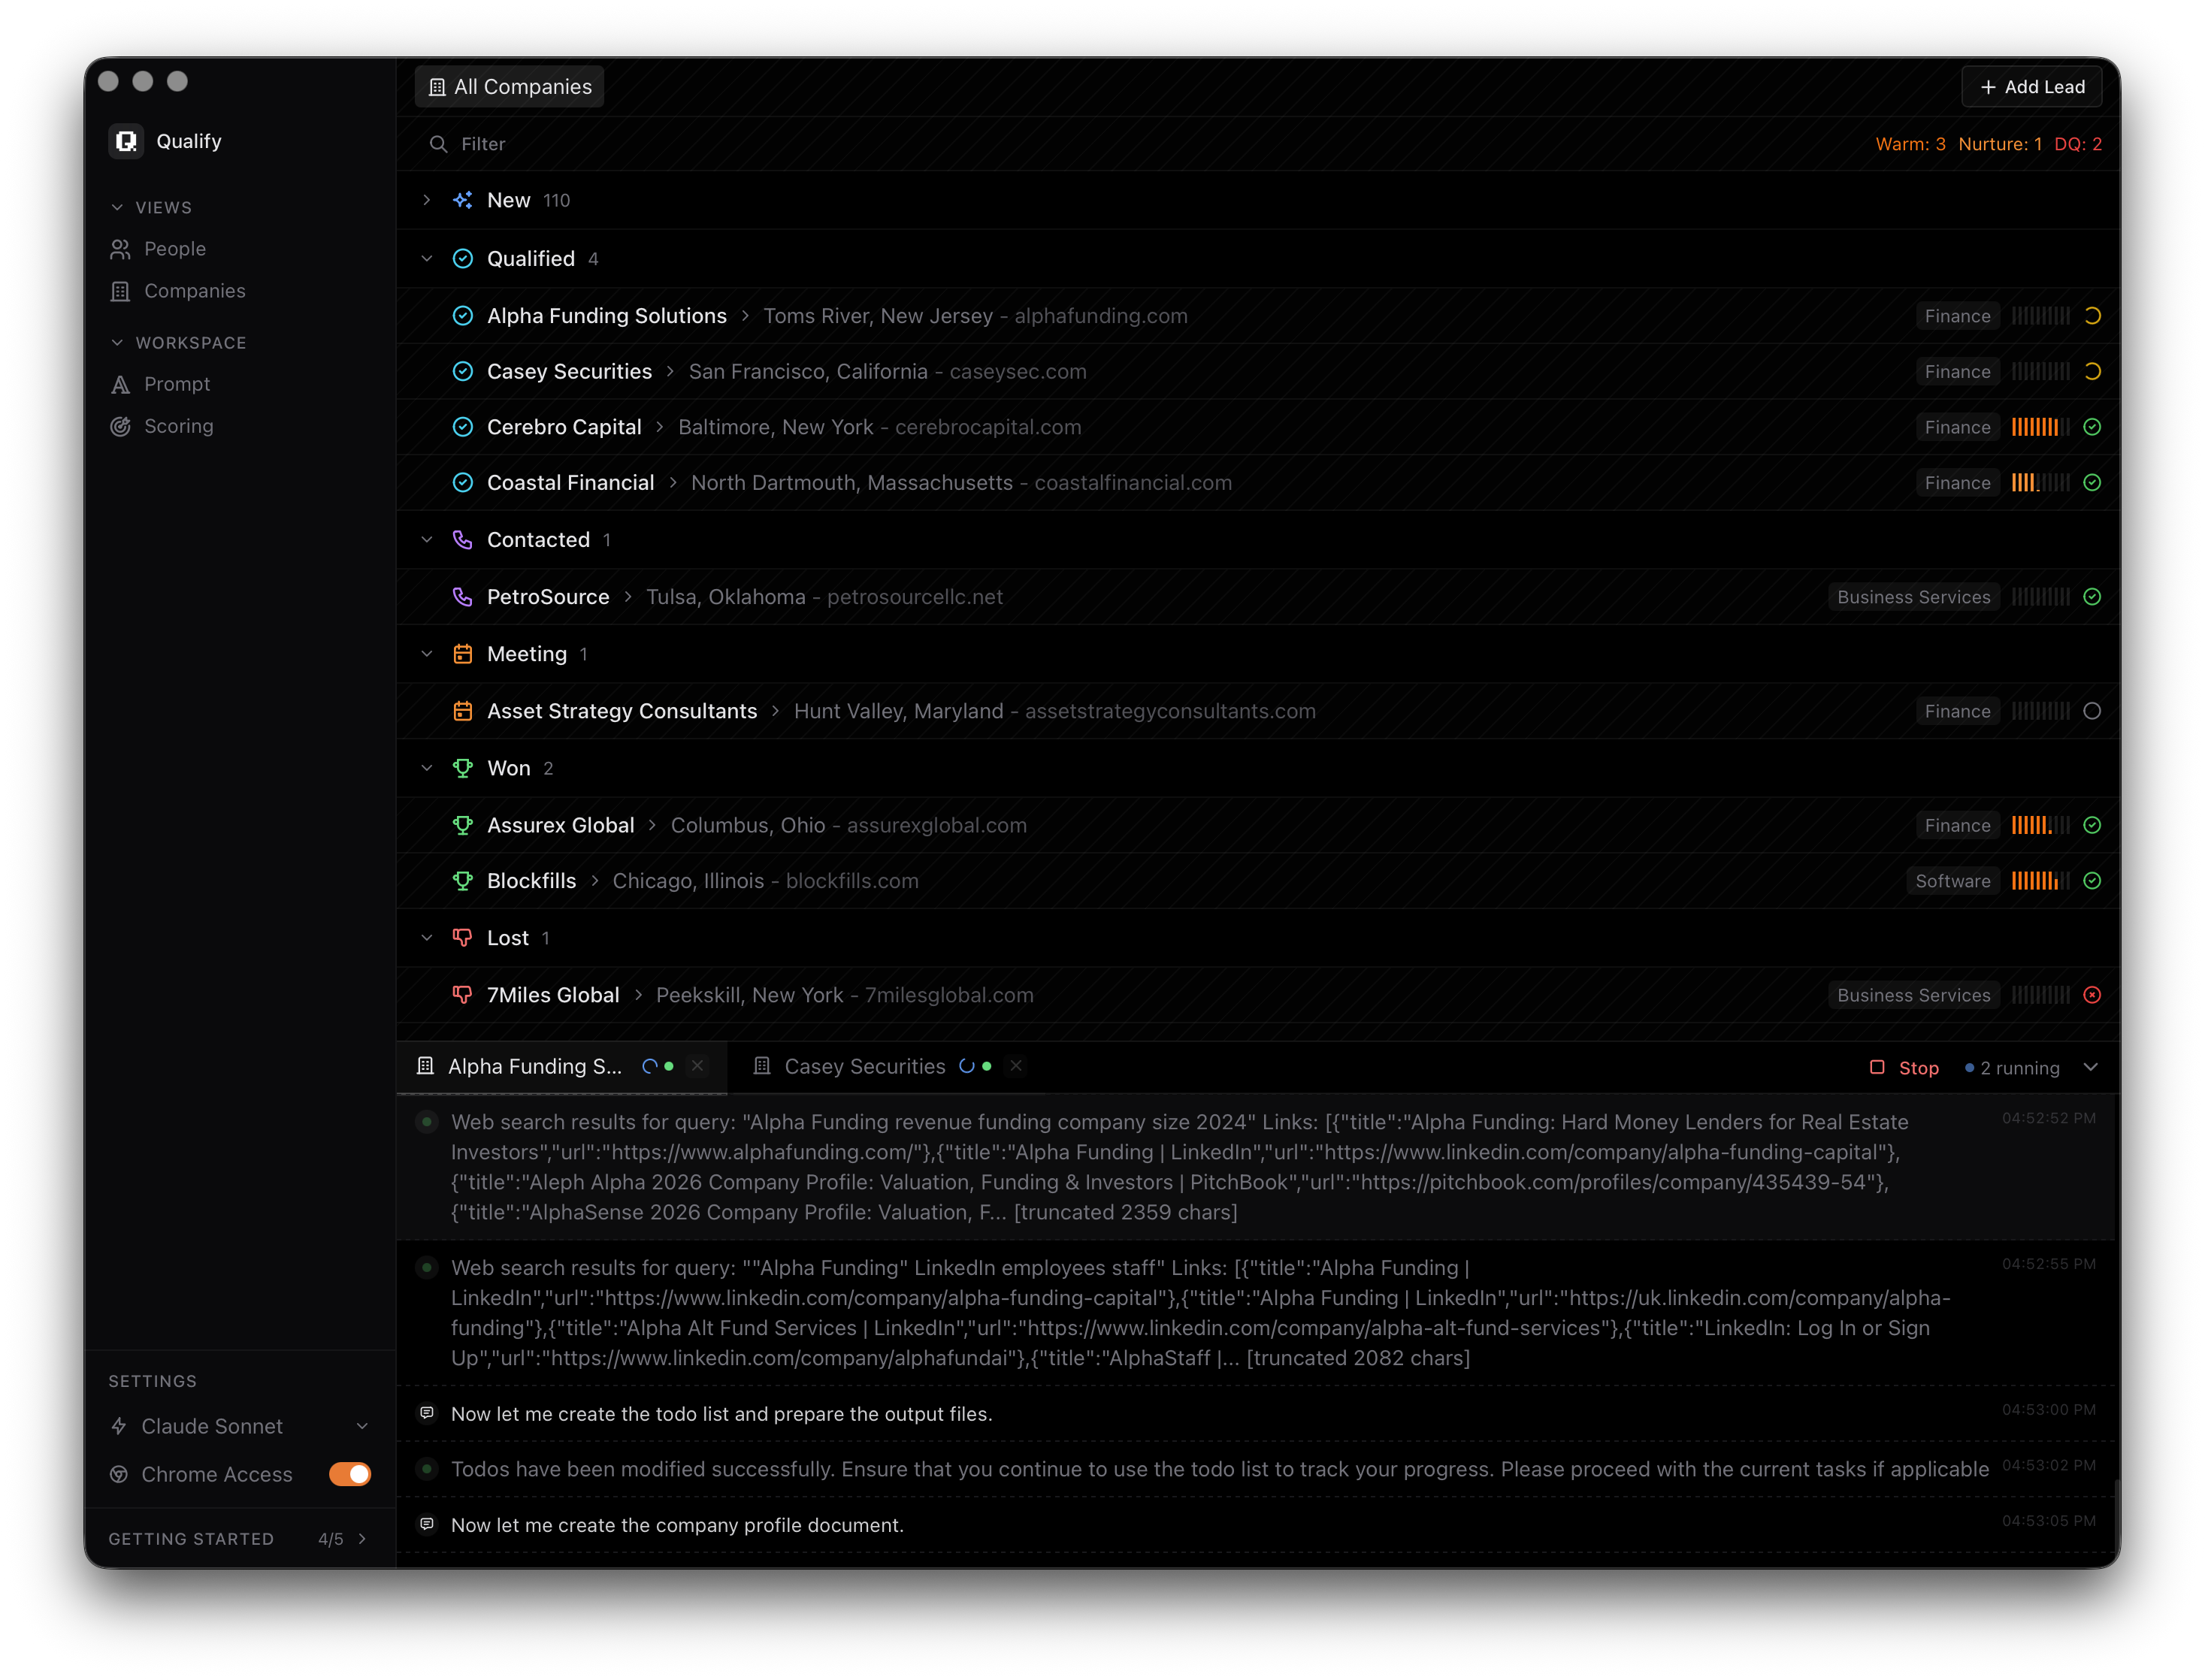Click the Qualify app logo icon
Image resolution: width=2205 pixels, height=1680 pixels.
pyautogui.click(x=126, y=141)
